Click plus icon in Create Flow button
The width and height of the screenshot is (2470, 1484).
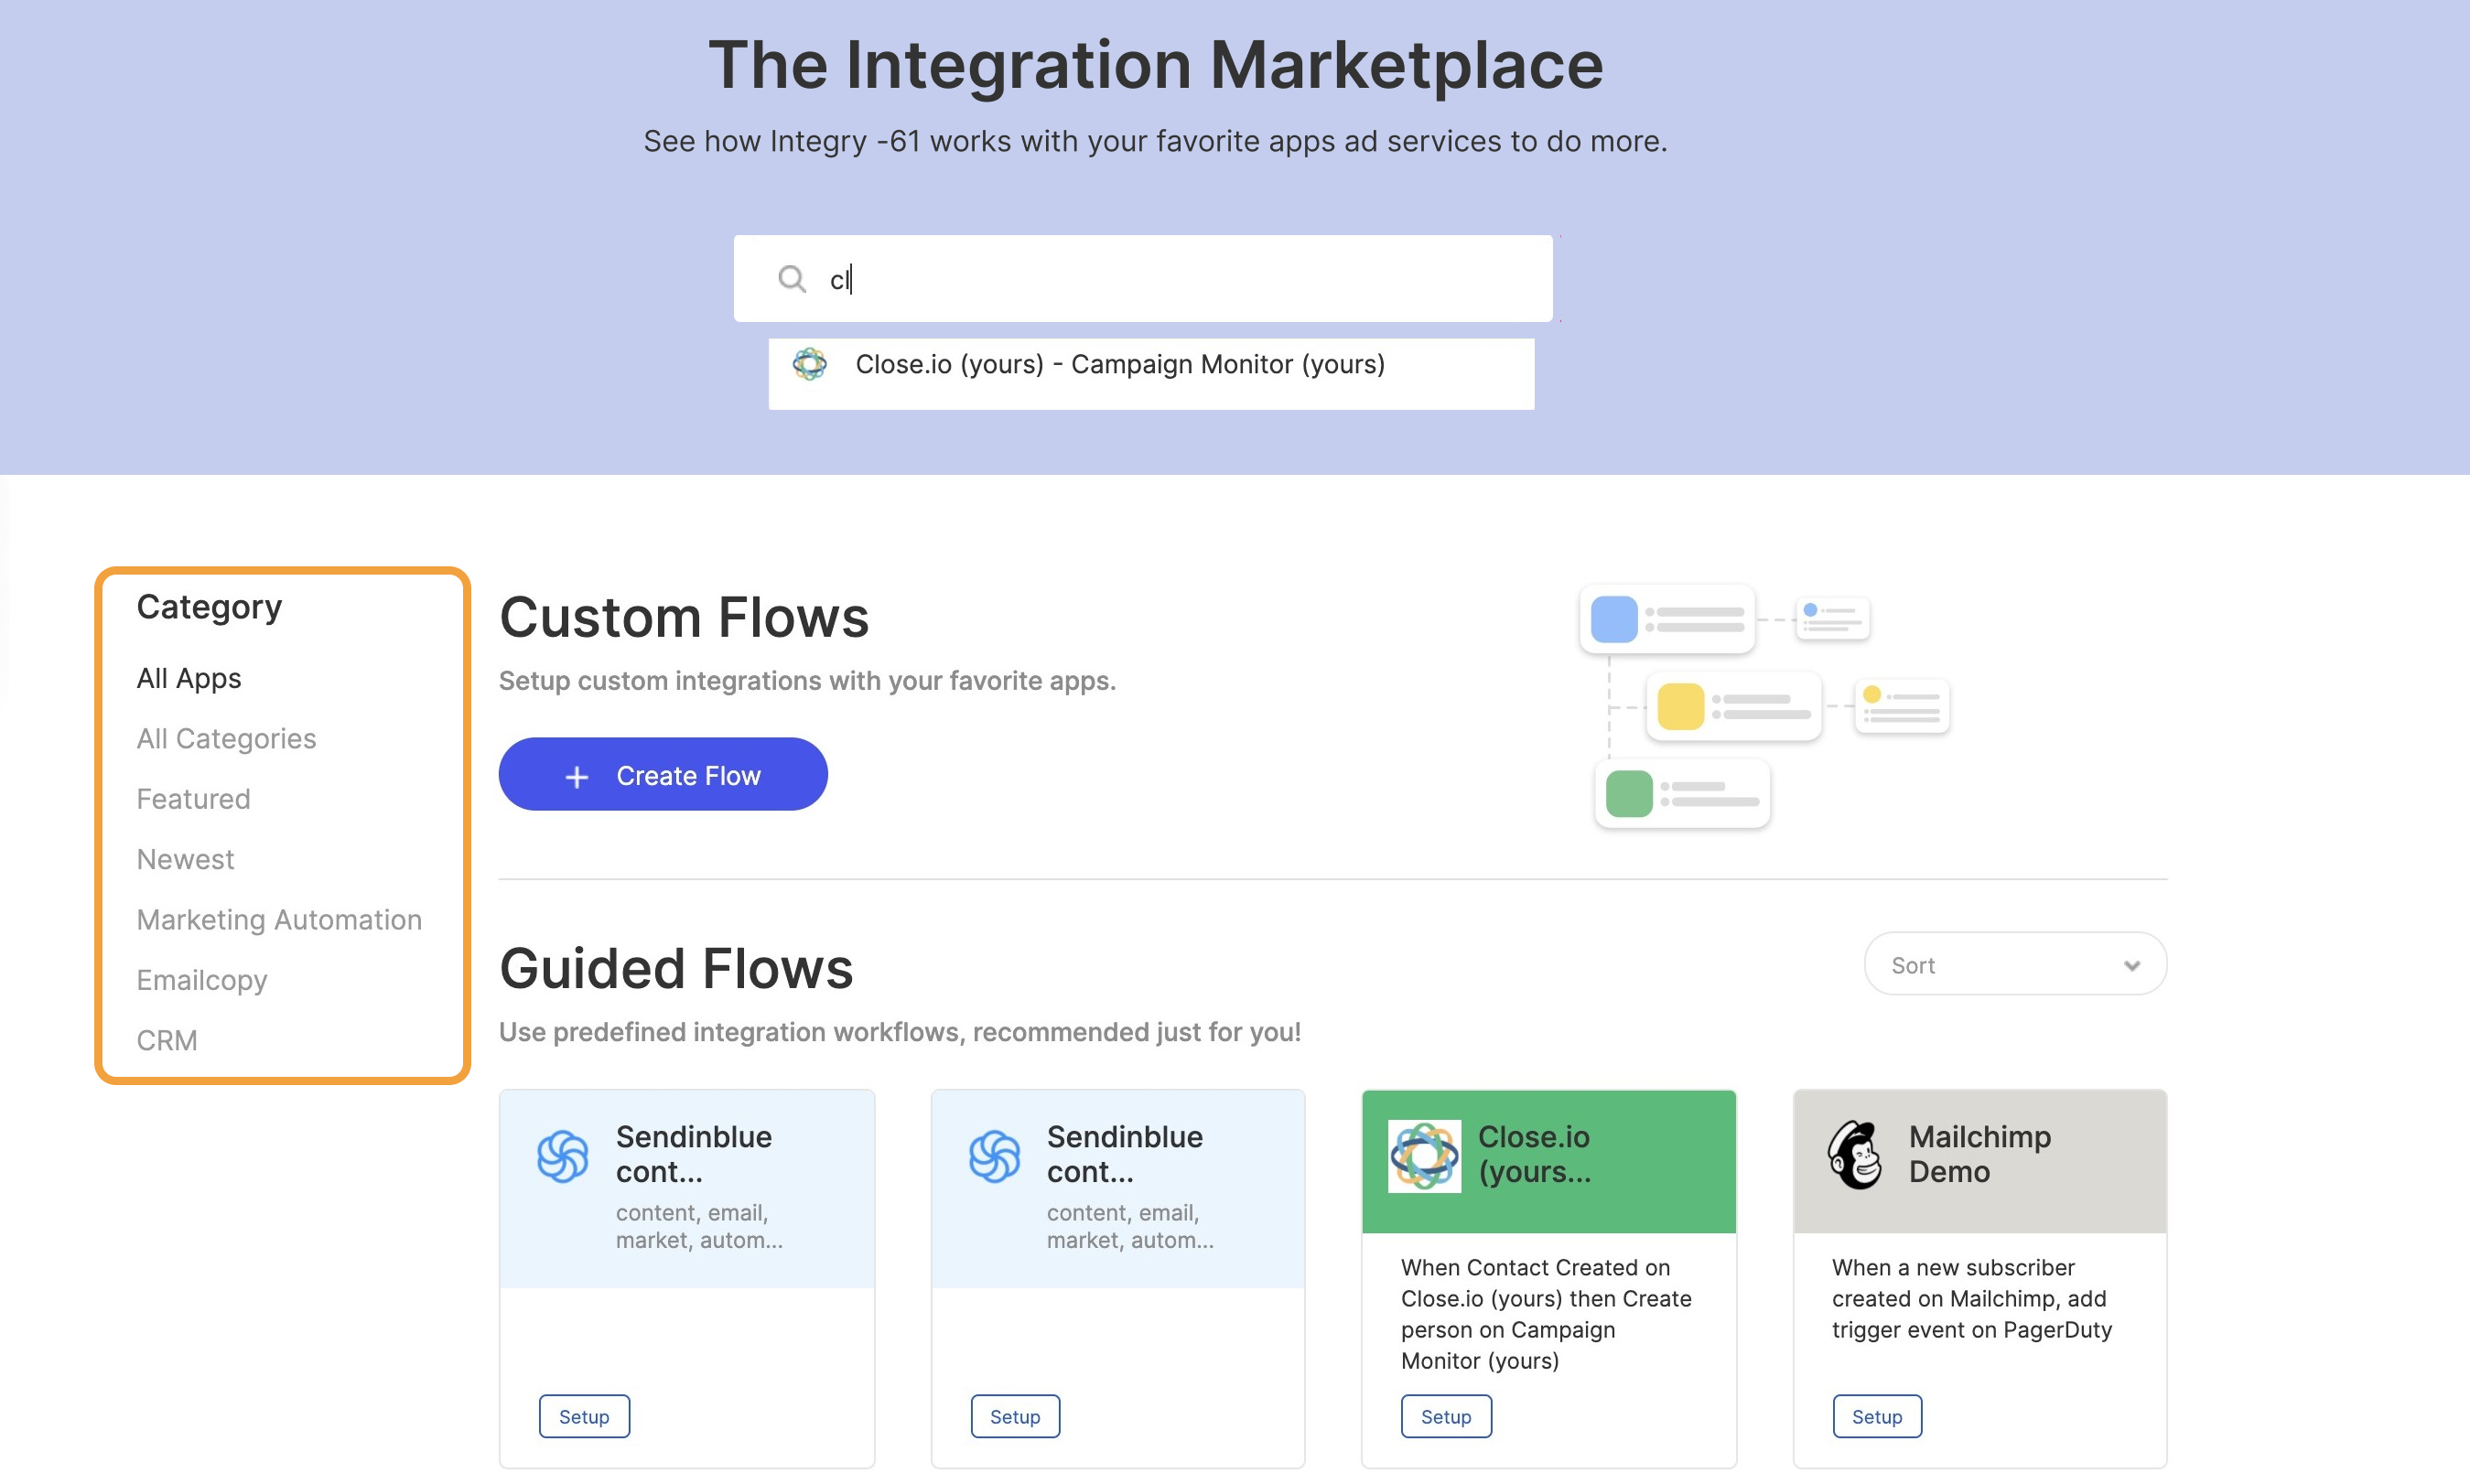click(x=577, y=777)
